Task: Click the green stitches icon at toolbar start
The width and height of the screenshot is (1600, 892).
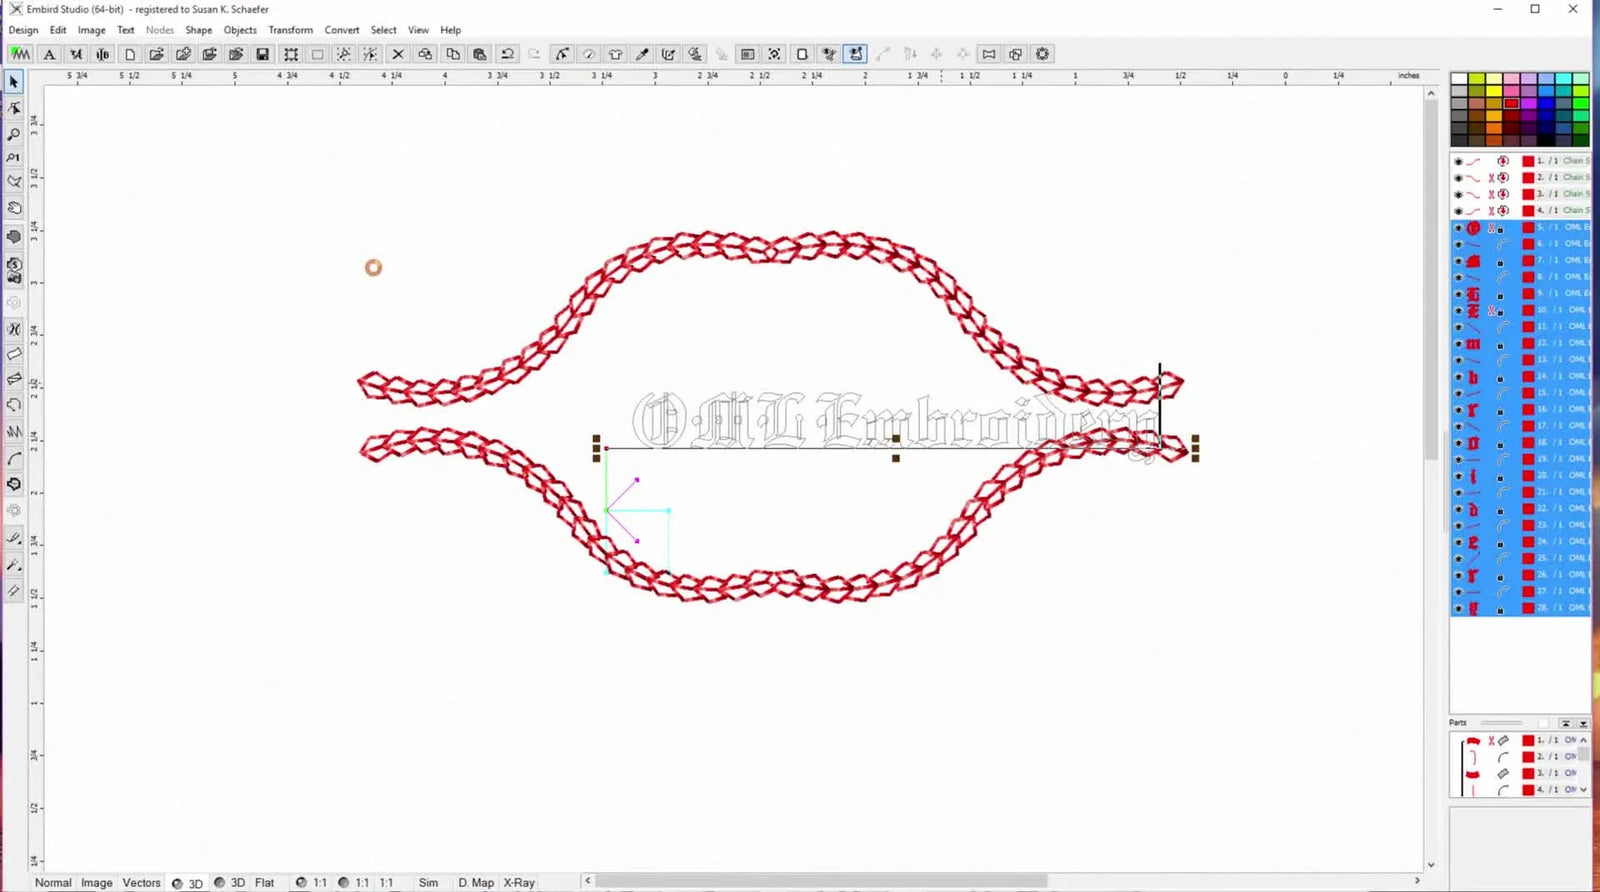Action: point(20,54)
